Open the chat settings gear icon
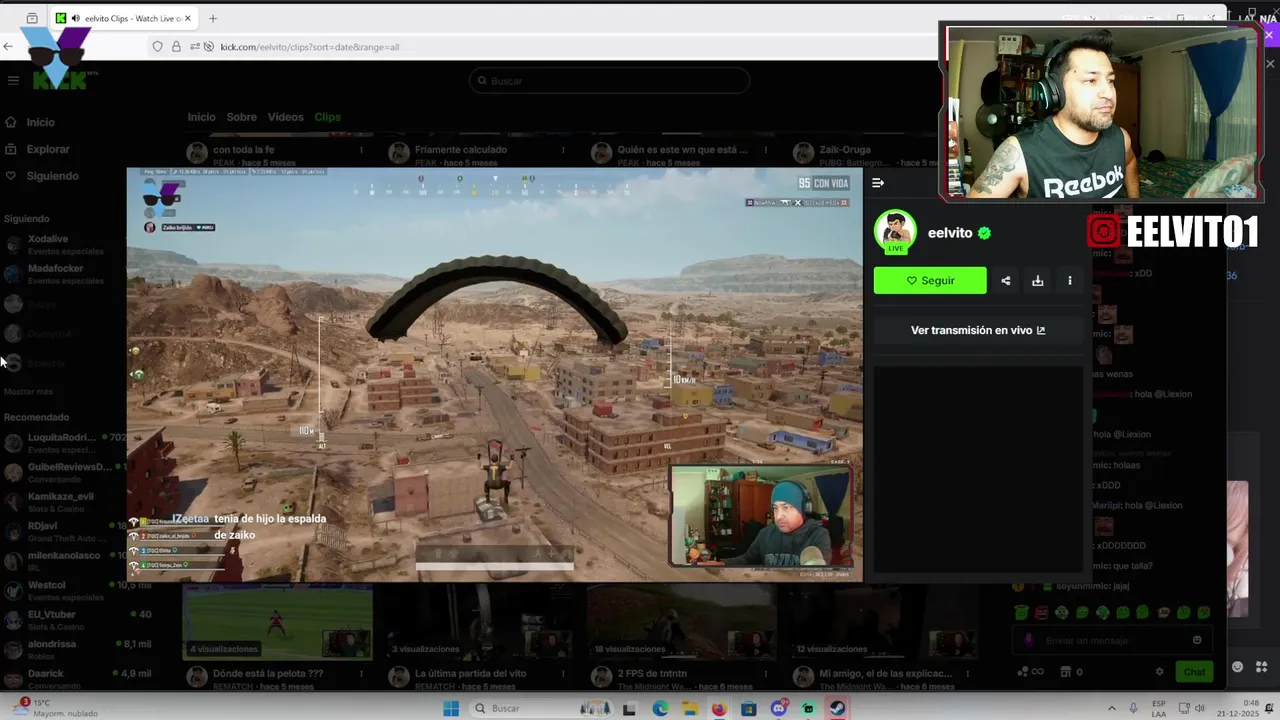This screenshot has height=720, width=1280. click(x=1160, y=672)
